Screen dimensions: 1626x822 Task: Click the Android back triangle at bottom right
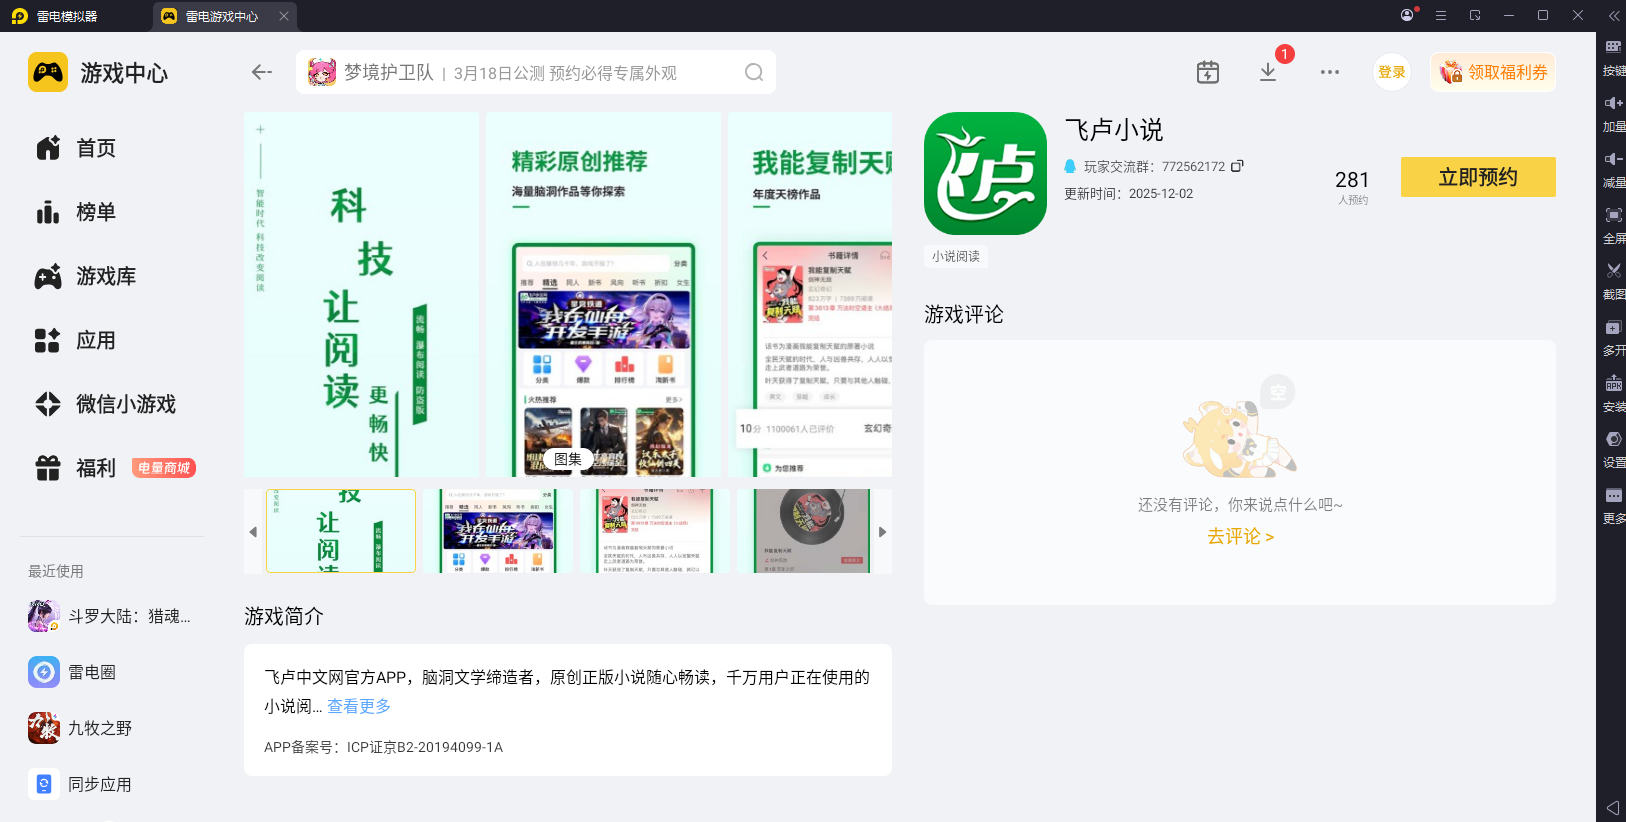click(1612, 807)
